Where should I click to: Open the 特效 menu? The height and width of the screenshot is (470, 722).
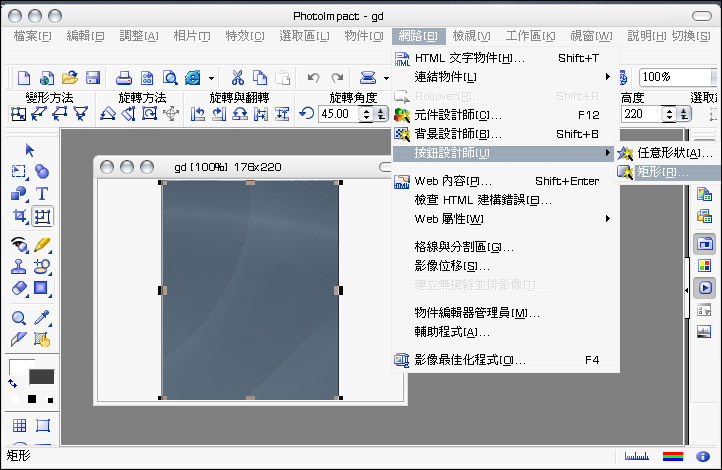coord(245,36)
